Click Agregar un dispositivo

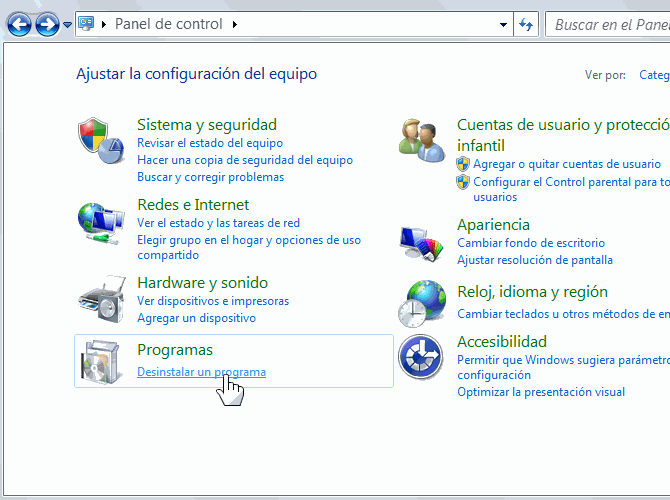pyautogui.click(x=196, y=318)
